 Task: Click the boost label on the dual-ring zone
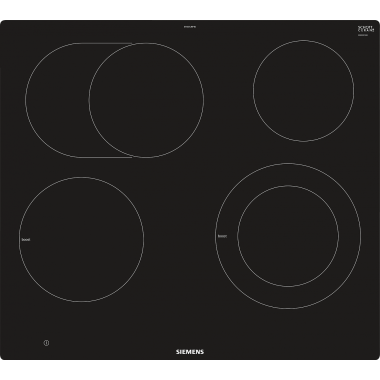[x=222, y=236]
